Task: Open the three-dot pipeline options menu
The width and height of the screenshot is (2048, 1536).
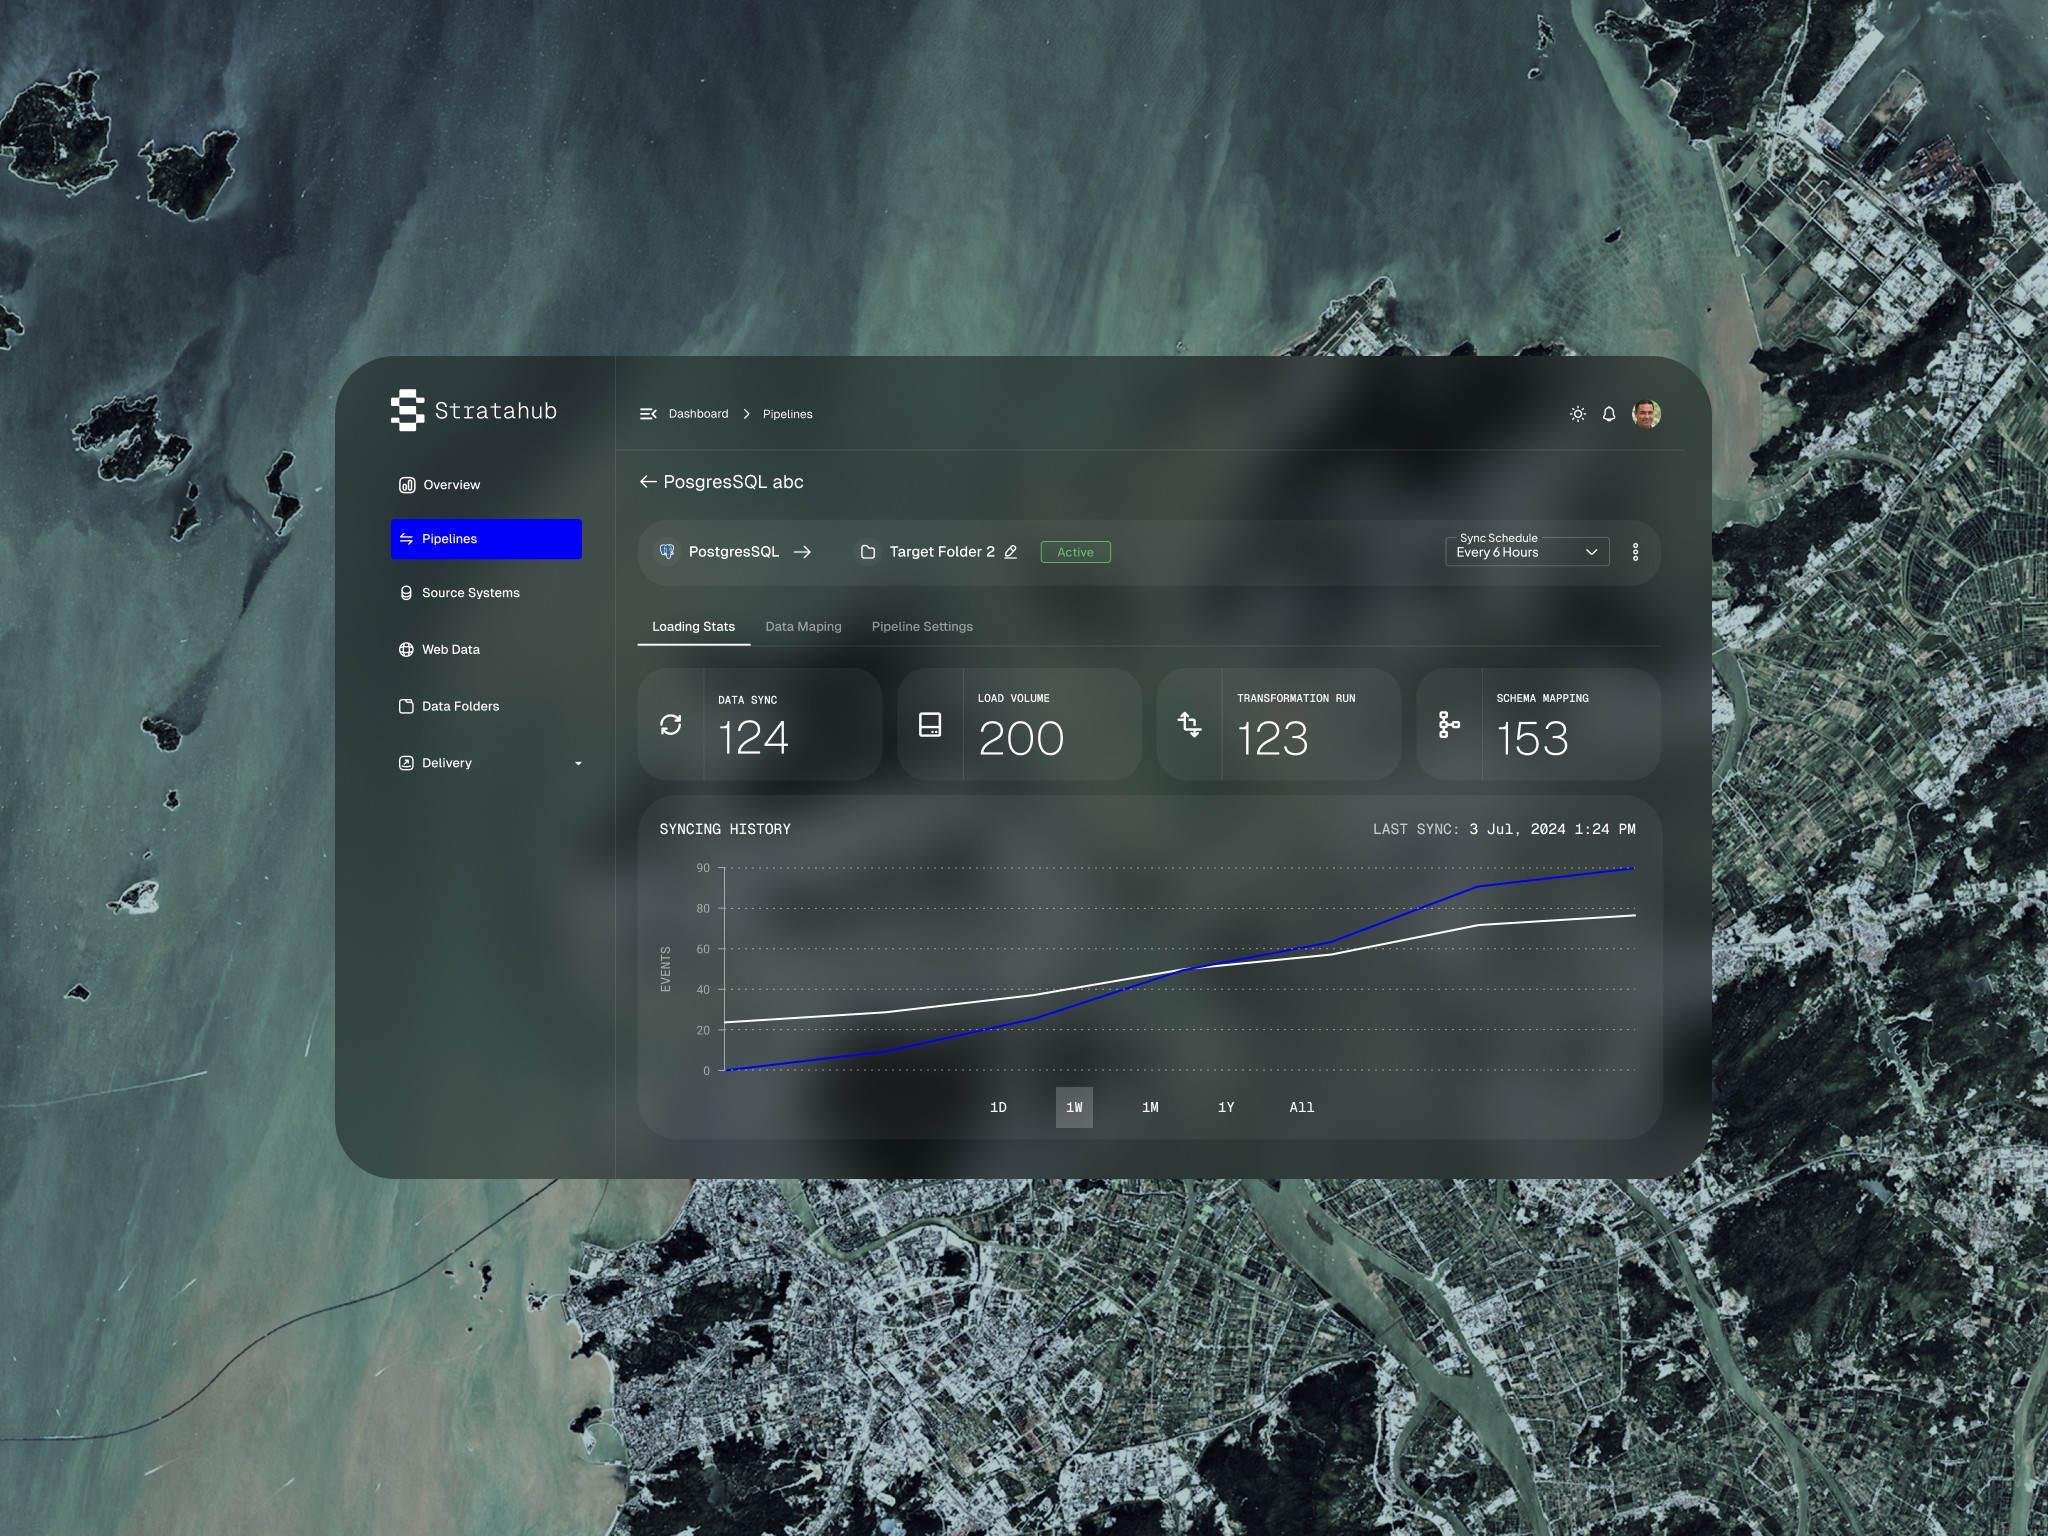Action: pyautogui.click(x=1635, y=552)
